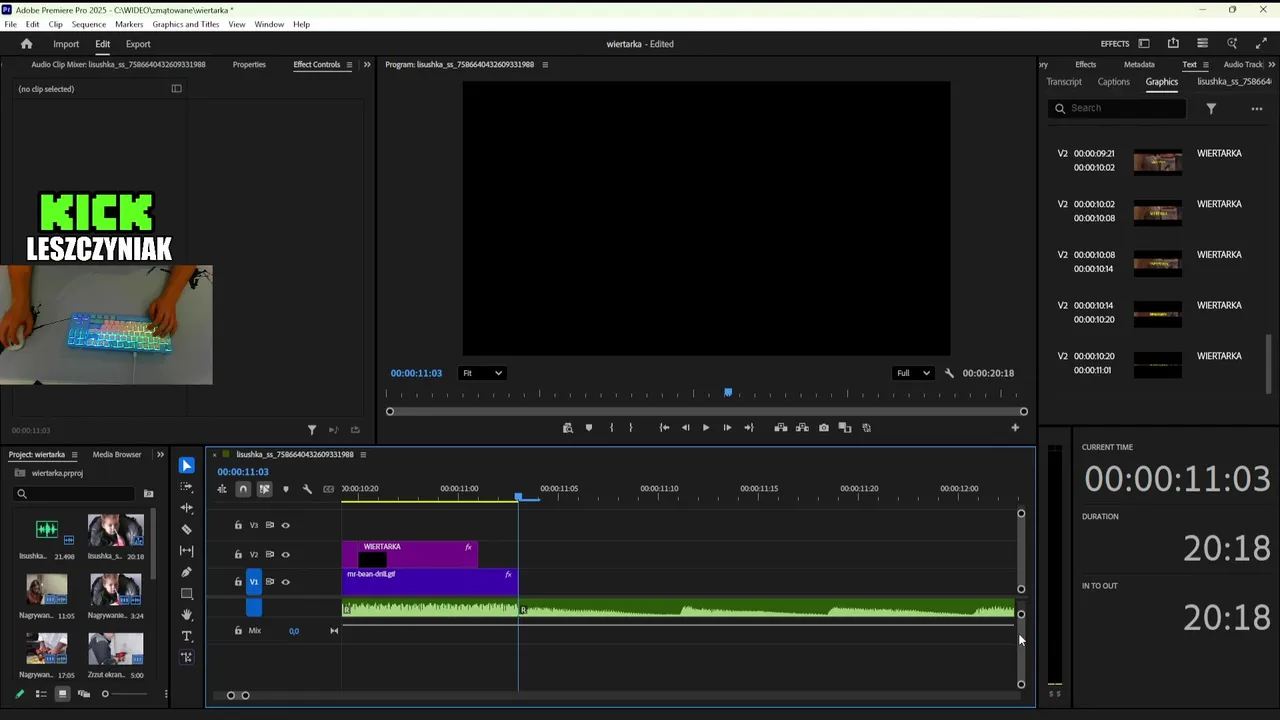The image size is (1280, 720).
Task: Click the Mark In bracket button
Action: [611, 428]
